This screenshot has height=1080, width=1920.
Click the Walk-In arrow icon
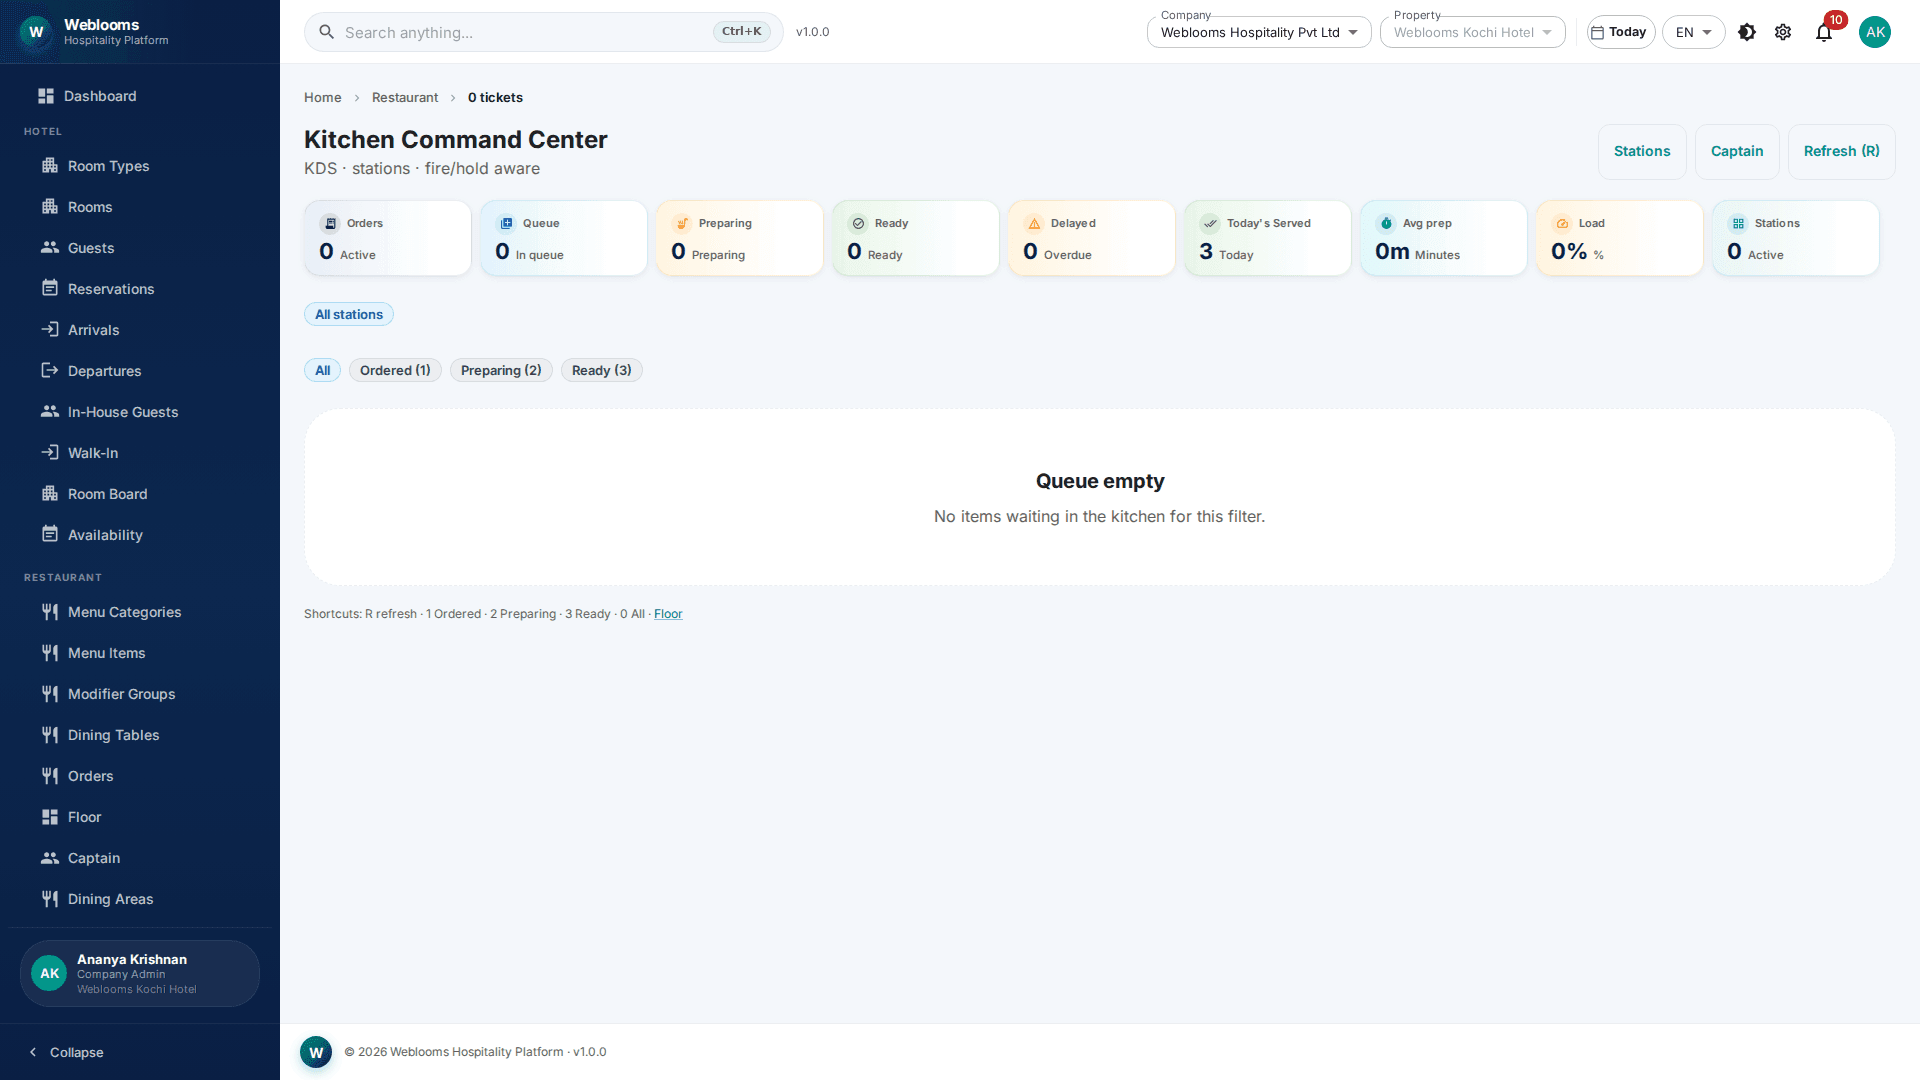[x=50, y=453]
